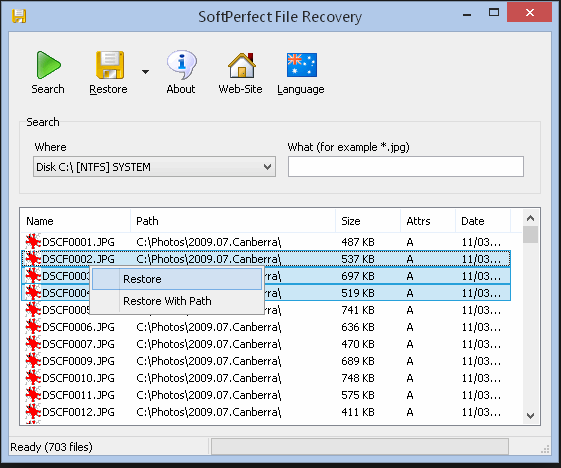
Task: Sort list by the Name column header
Action: [75, 221]
